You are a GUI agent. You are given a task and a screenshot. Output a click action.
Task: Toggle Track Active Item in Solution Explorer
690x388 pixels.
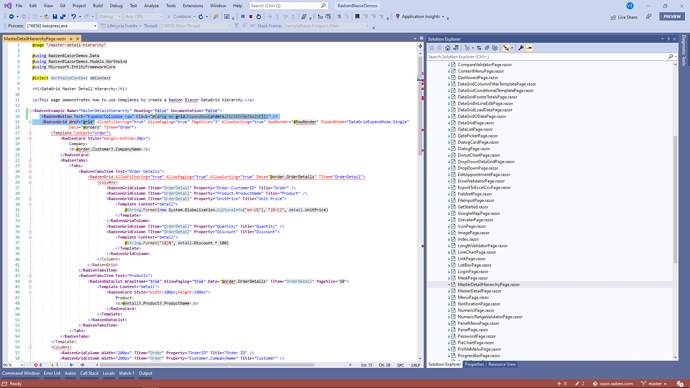[506, 48]
